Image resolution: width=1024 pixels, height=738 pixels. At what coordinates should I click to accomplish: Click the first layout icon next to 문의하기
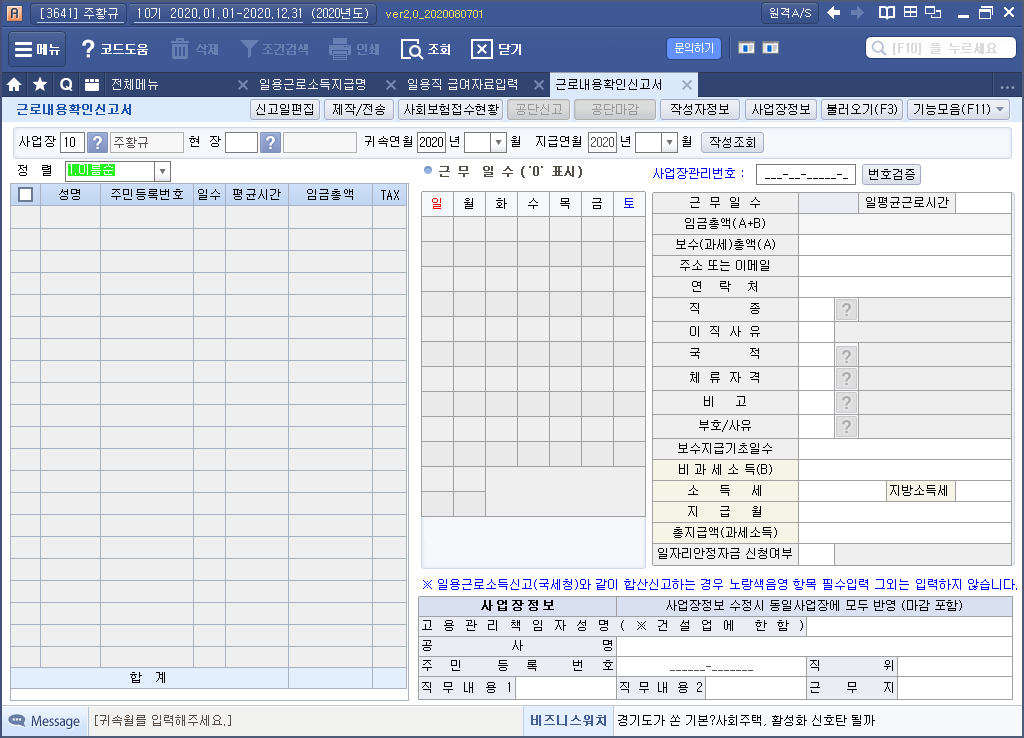(746, 48)
